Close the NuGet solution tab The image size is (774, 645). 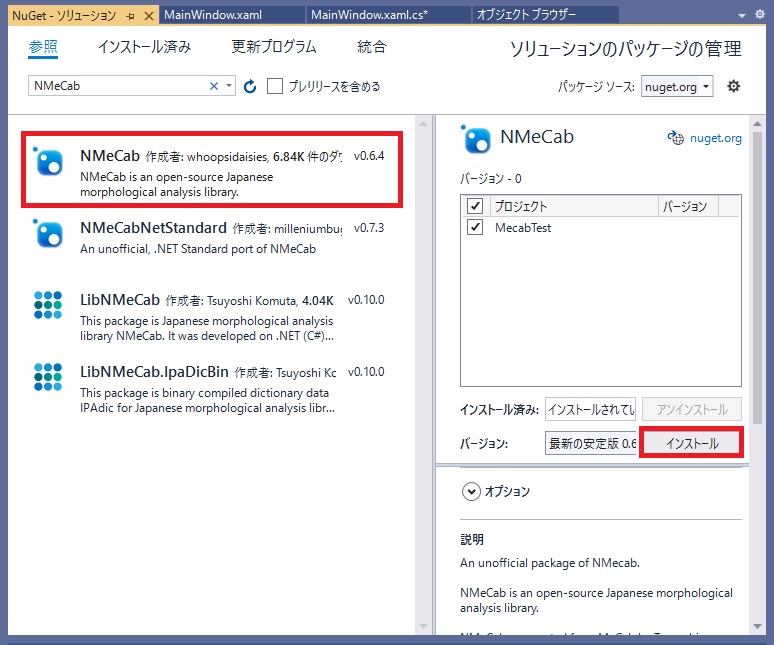(148, 16)
